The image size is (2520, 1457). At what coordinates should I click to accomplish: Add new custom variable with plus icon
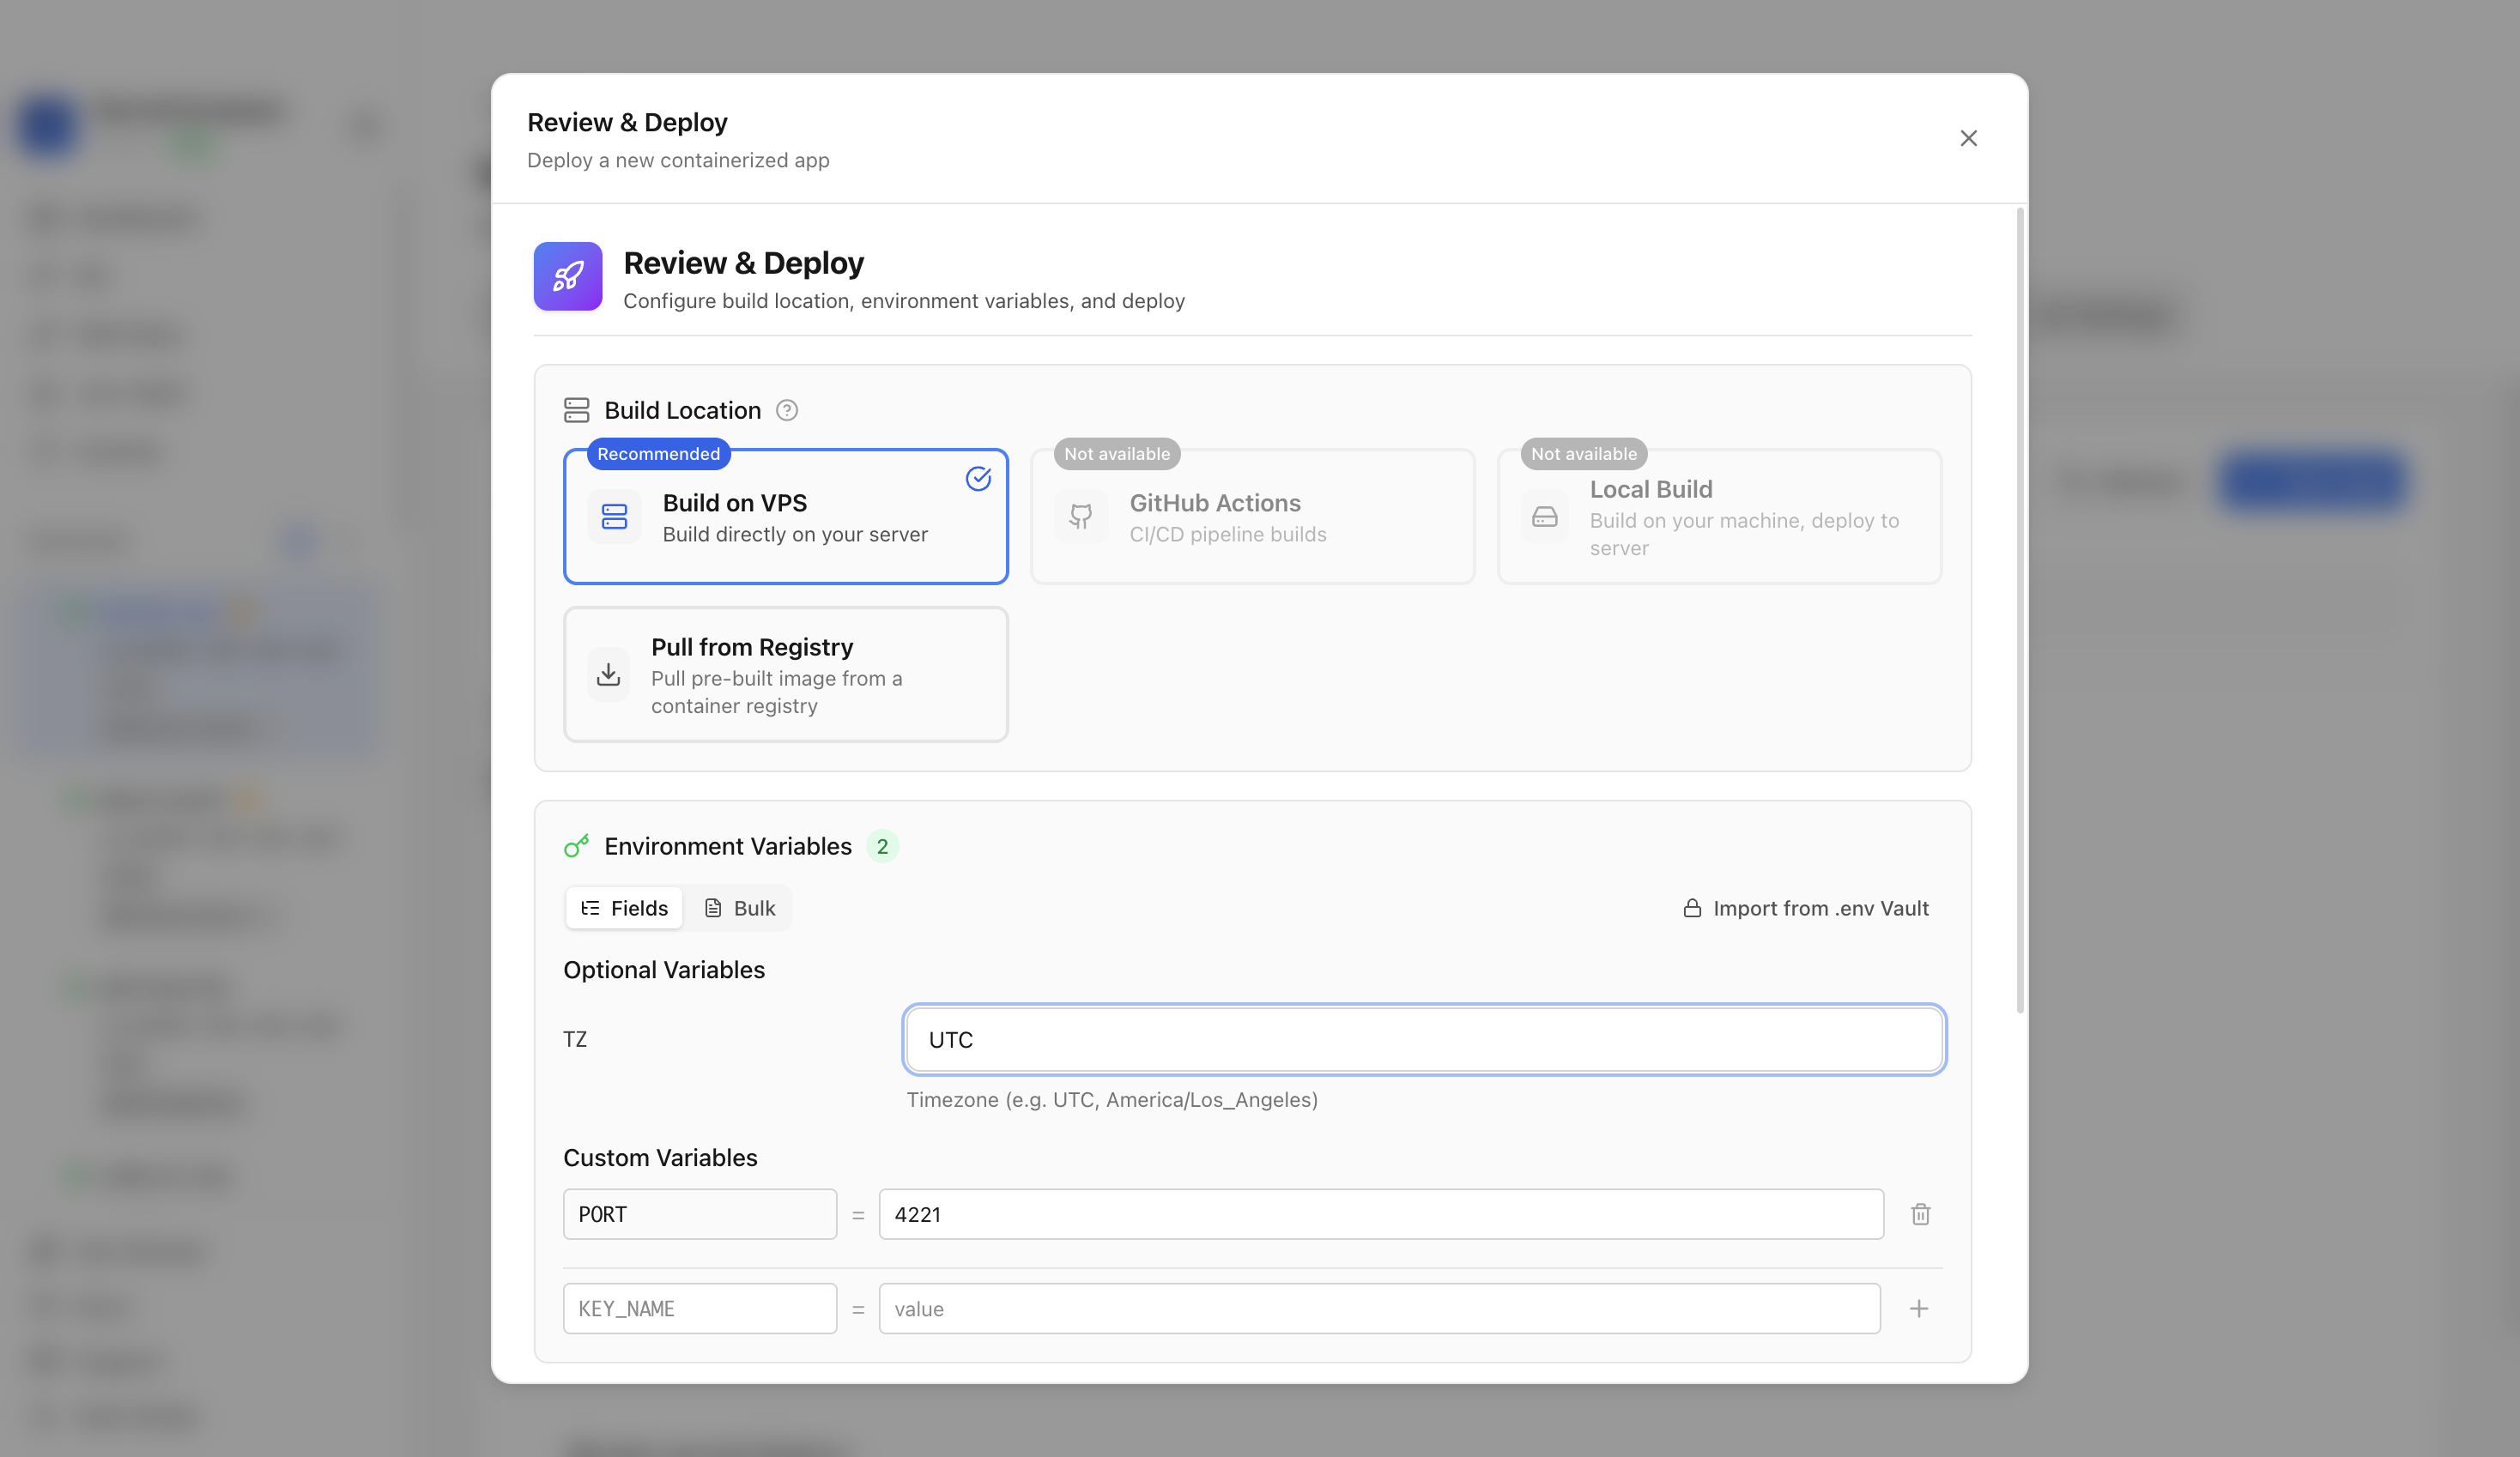1918,1308
